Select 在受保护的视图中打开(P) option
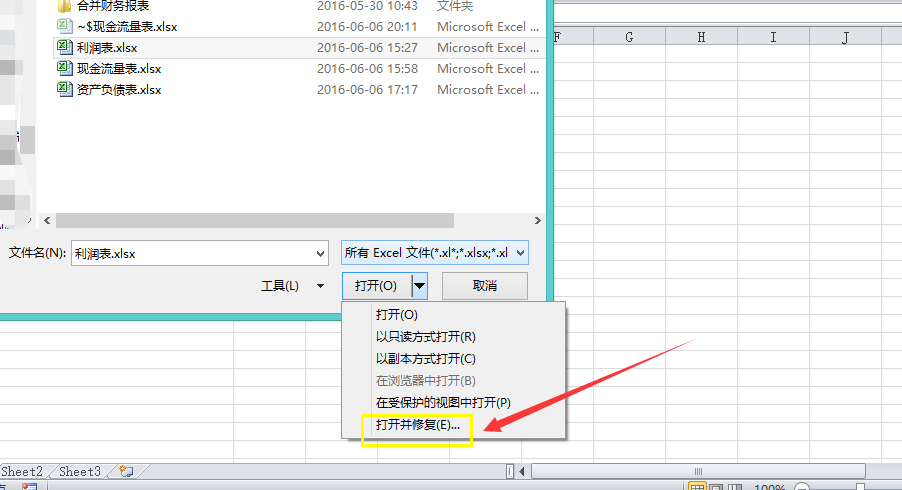902x490 pixels. click(x=443, y=402)
